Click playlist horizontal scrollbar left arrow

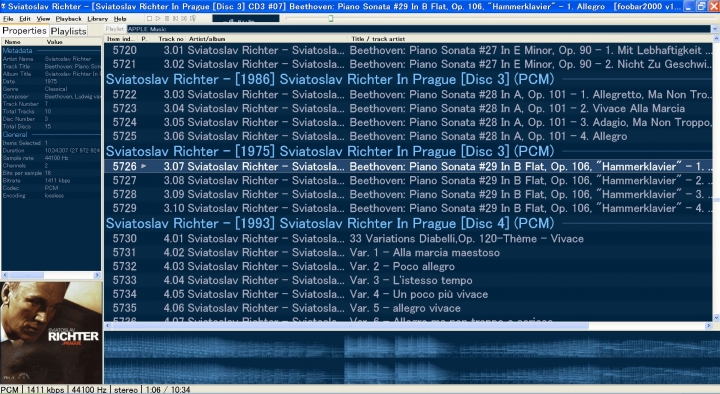pyautogui.click(x=108, y=326)
